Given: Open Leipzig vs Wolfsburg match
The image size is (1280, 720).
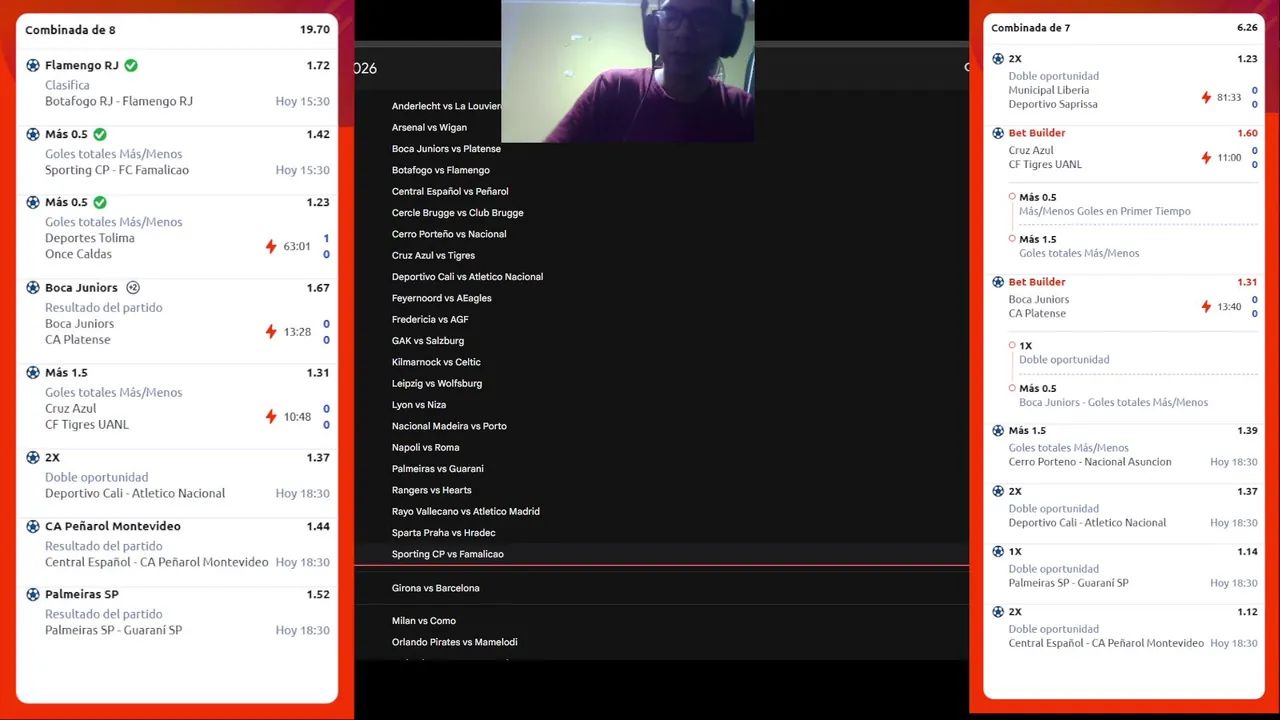Looking at the screenshot, I should [x=437, y=383].
